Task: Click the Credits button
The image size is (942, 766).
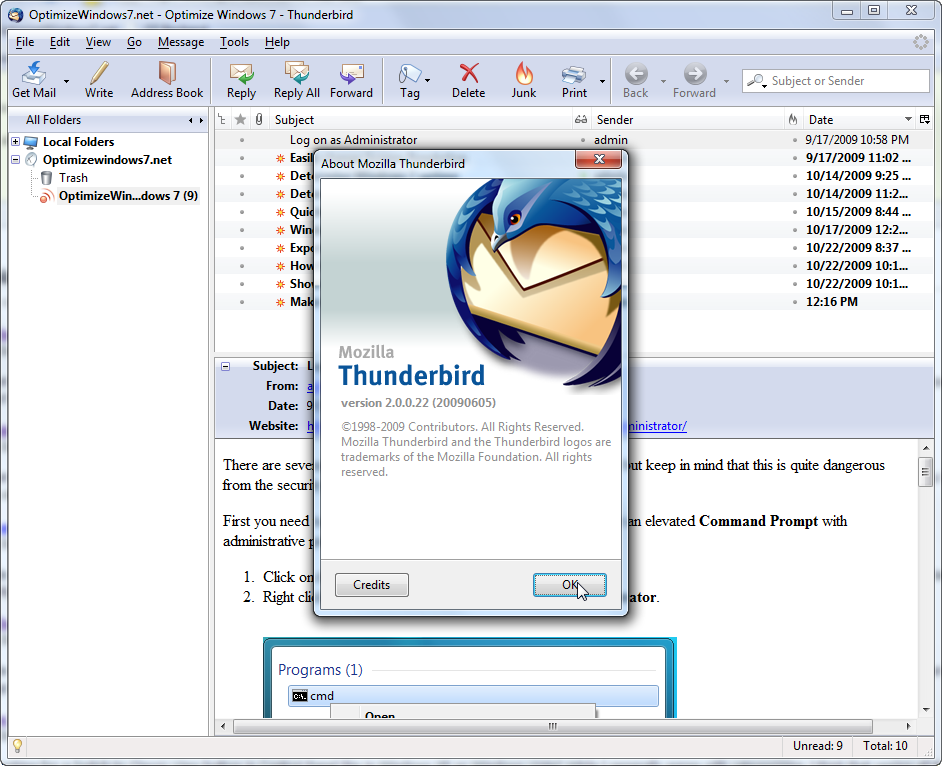Action: (372, 585)
